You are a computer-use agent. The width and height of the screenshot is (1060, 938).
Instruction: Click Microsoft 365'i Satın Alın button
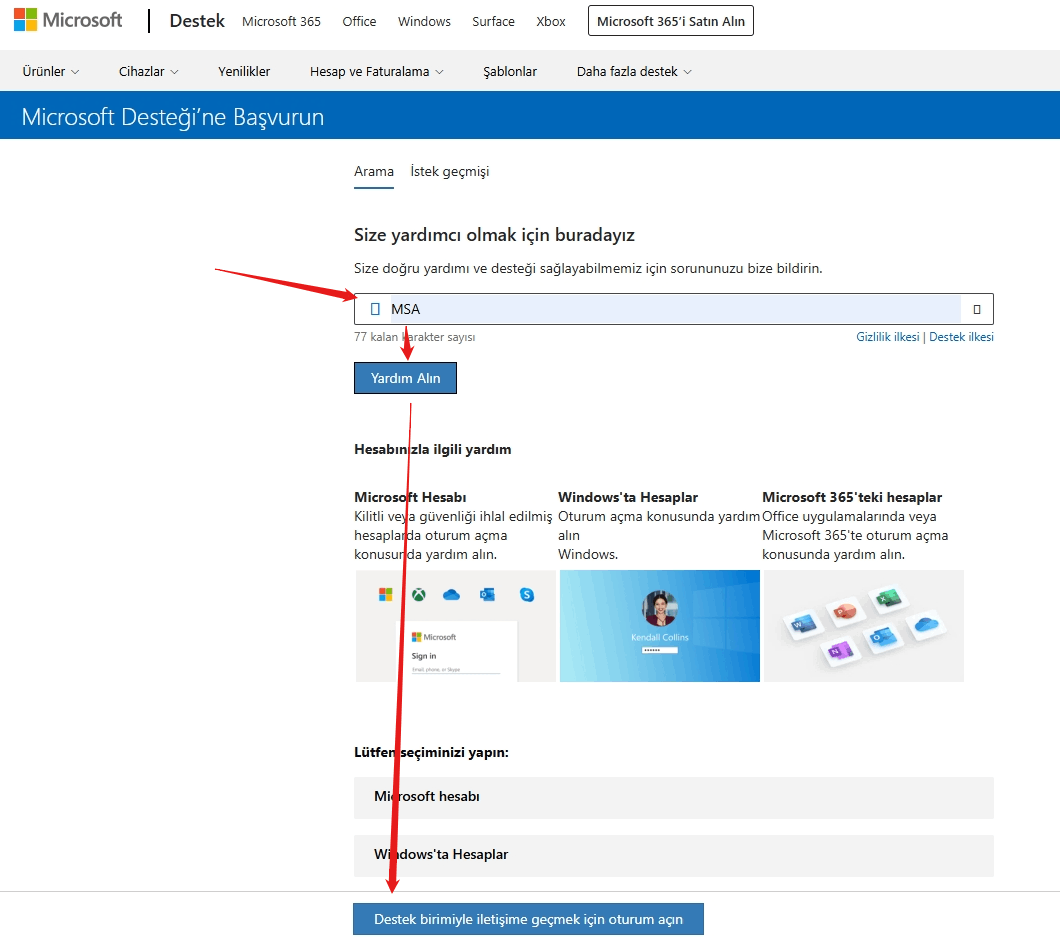point(671,21)
